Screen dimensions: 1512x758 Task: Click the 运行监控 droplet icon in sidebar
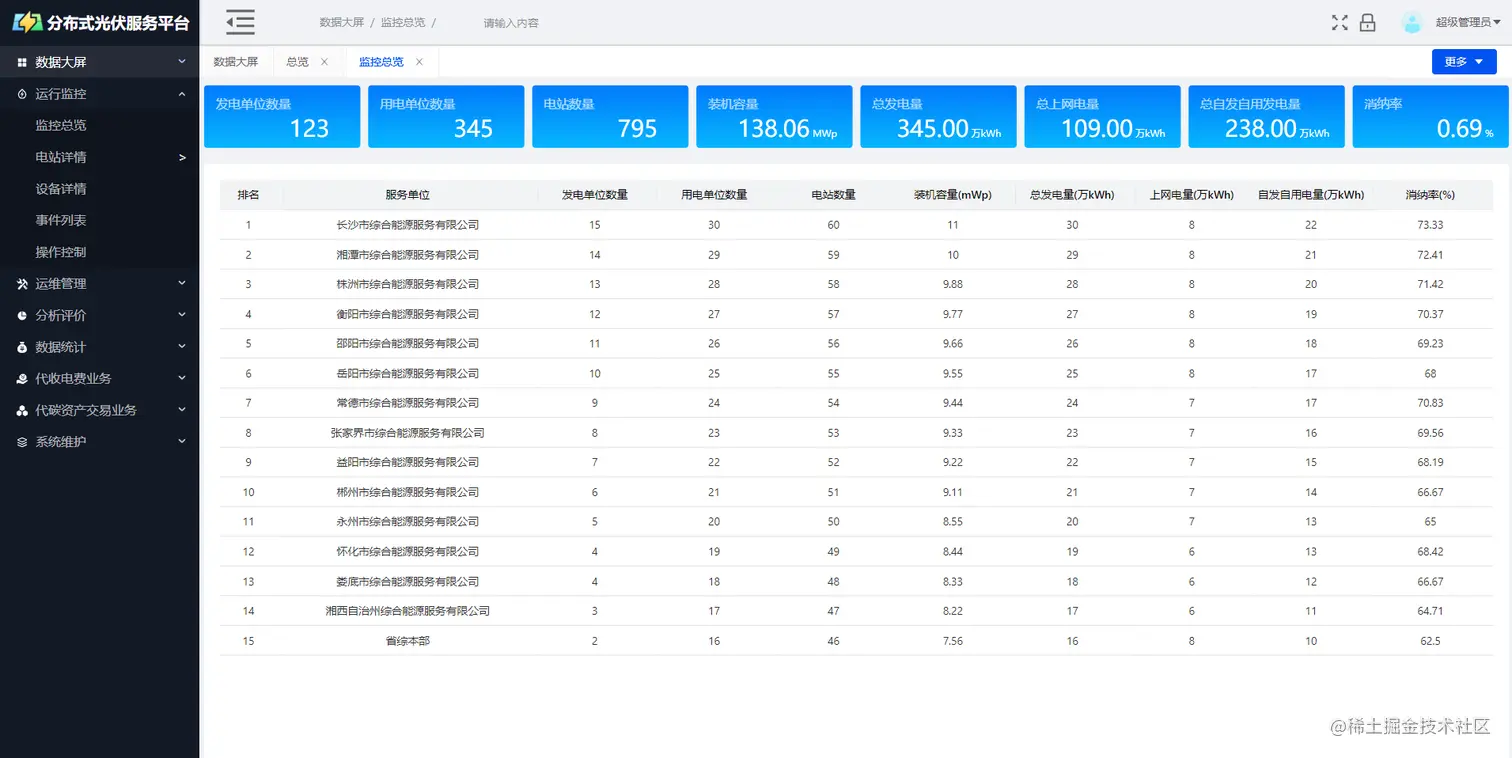(22, 94)
